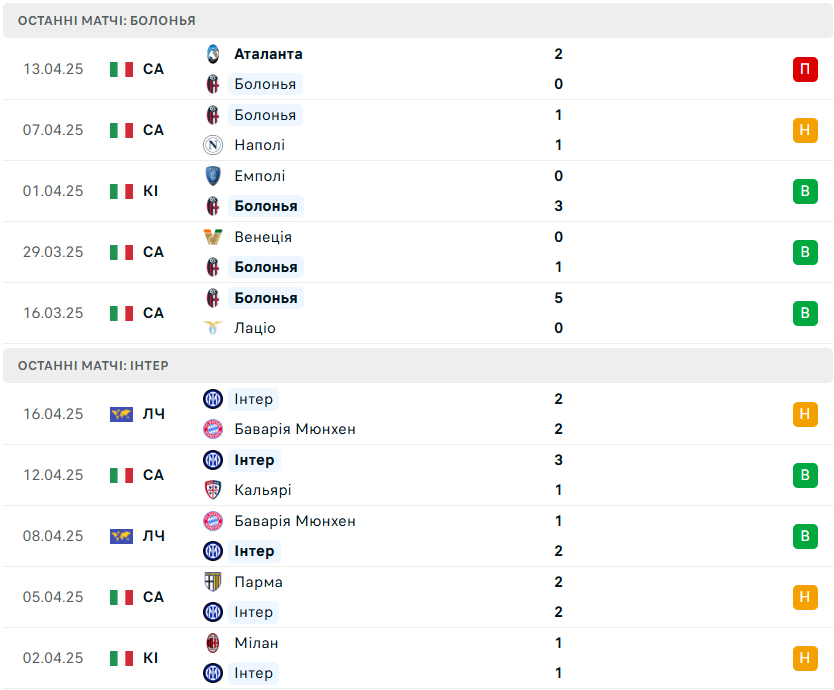Click the Venezia club crest

click(212, 237)
